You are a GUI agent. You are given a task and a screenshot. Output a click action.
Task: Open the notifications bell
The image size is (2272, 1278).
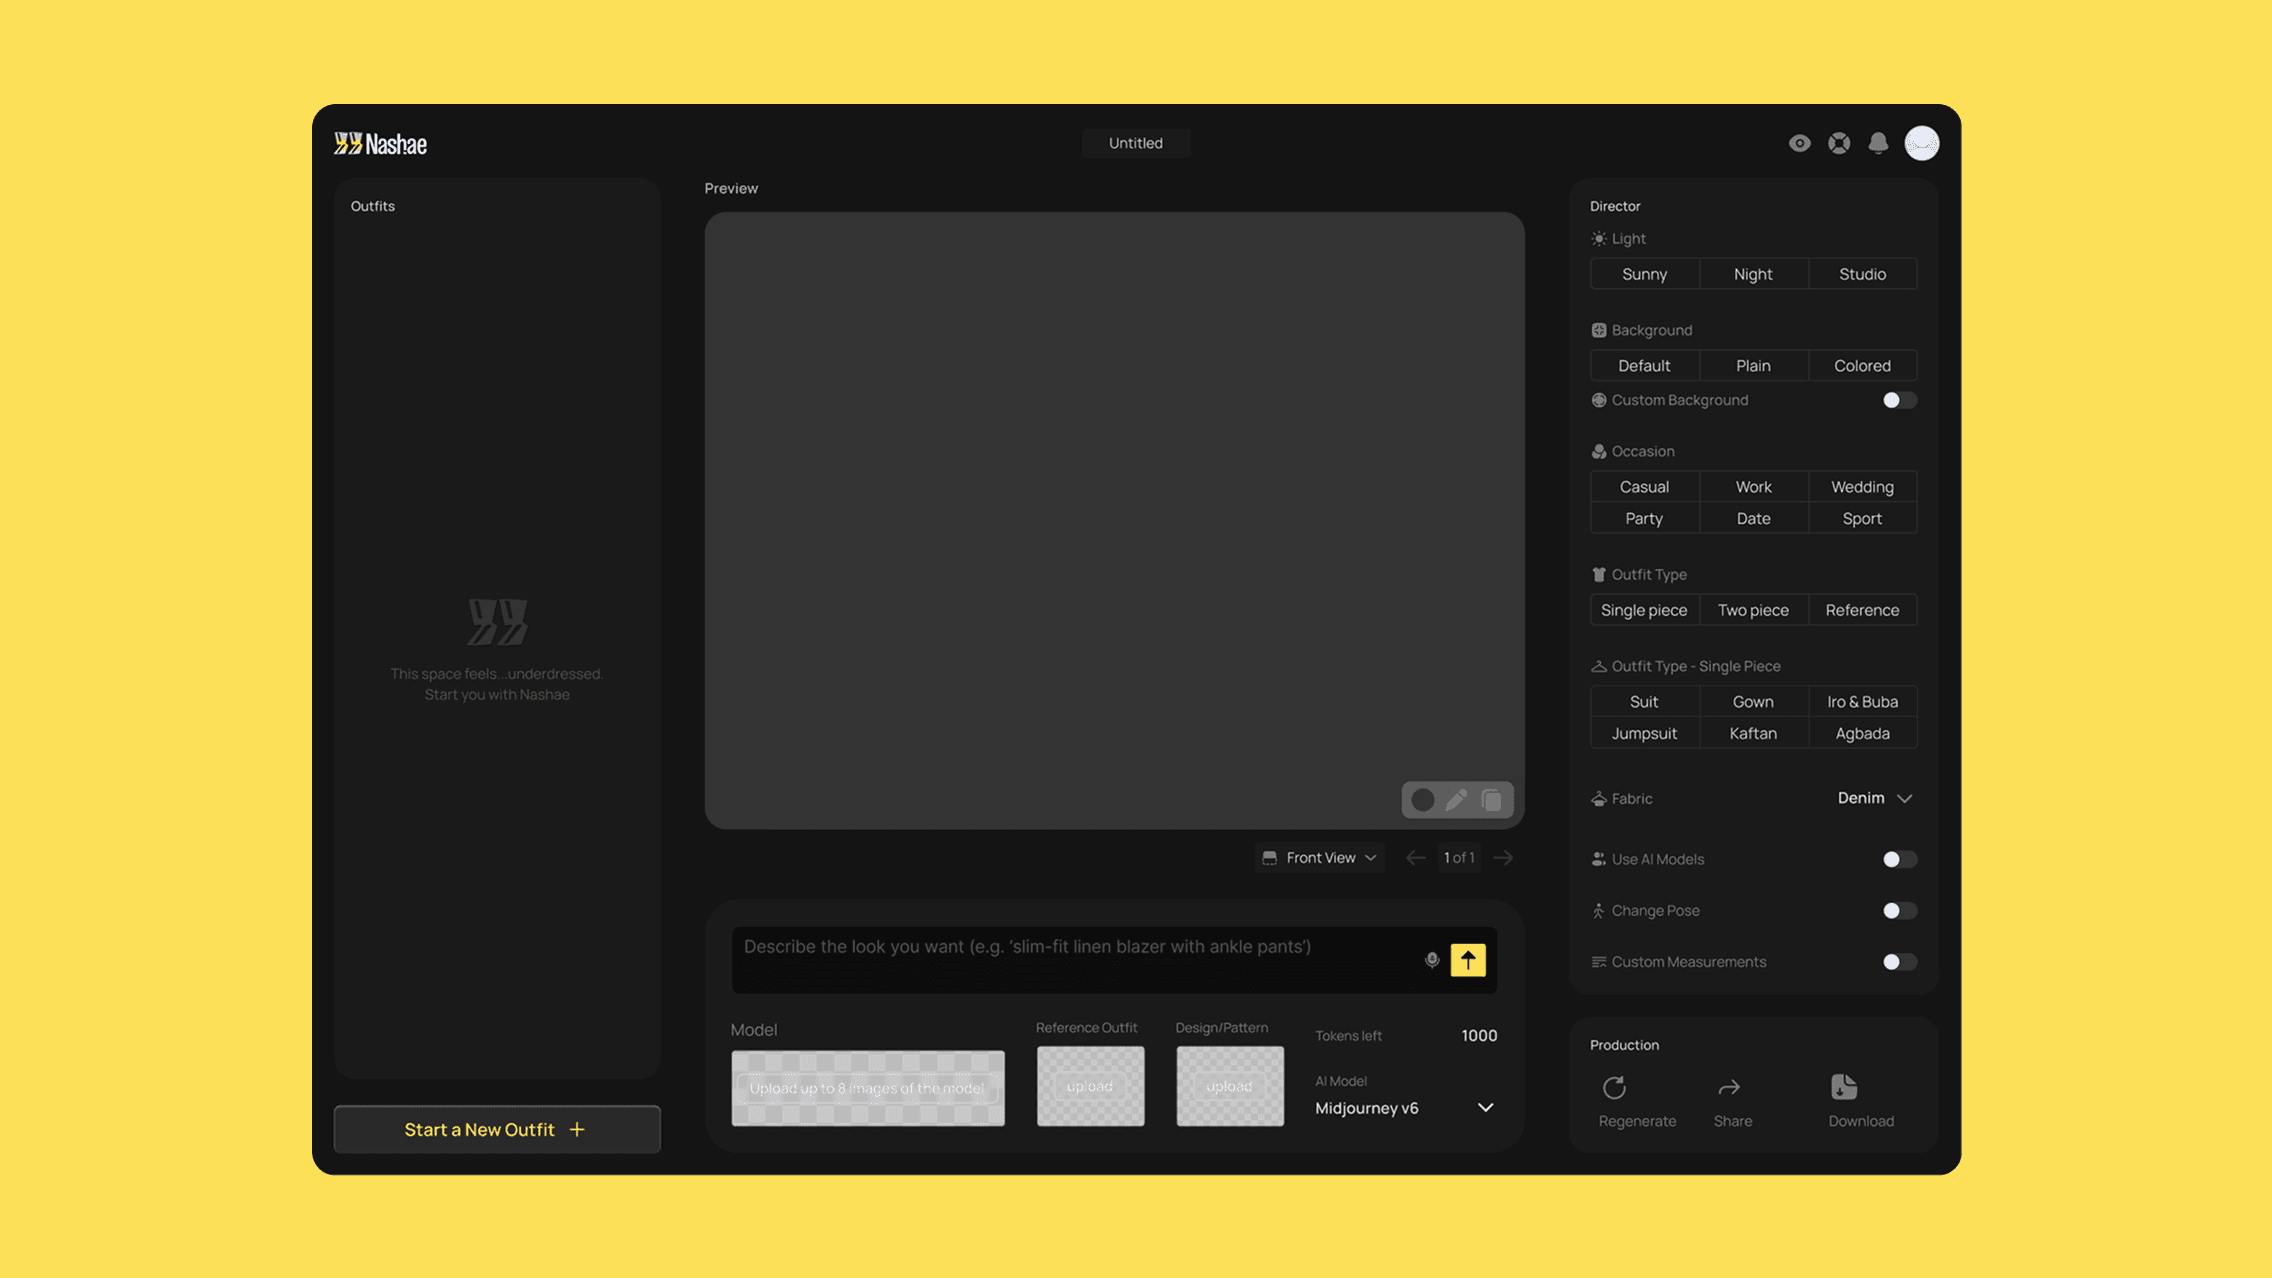tap(1878, 143)
